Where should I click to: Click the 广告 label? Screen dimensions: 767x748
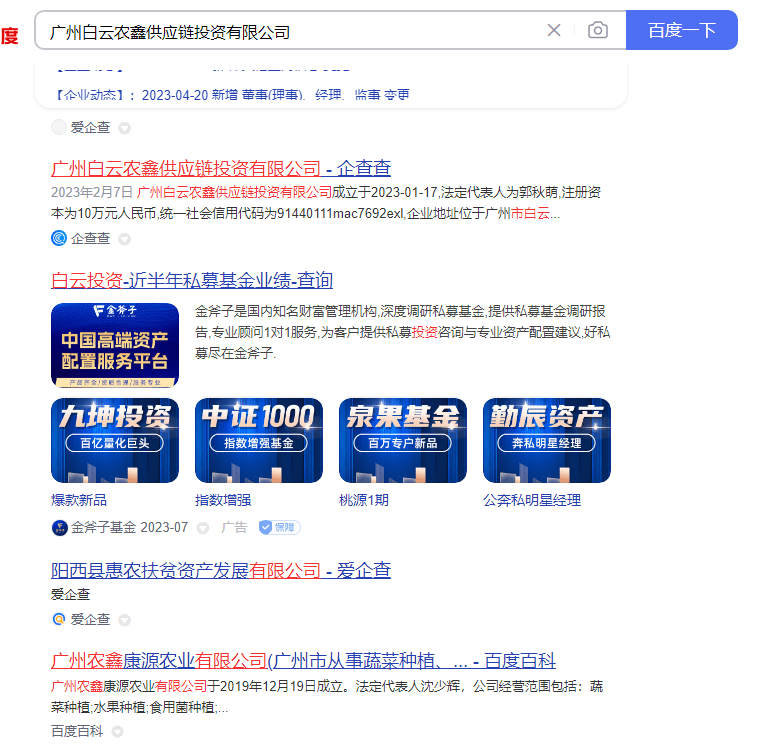click(234, 527)
